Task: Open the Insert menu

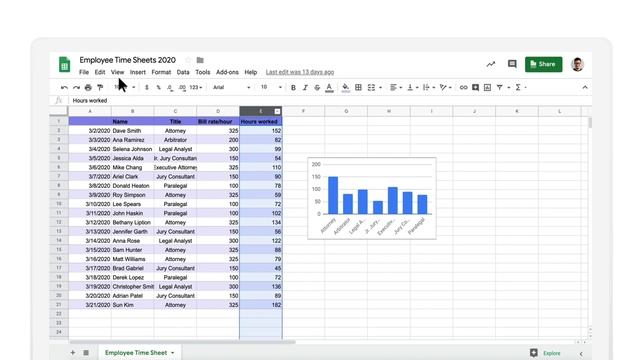Action: coord(138,72)
